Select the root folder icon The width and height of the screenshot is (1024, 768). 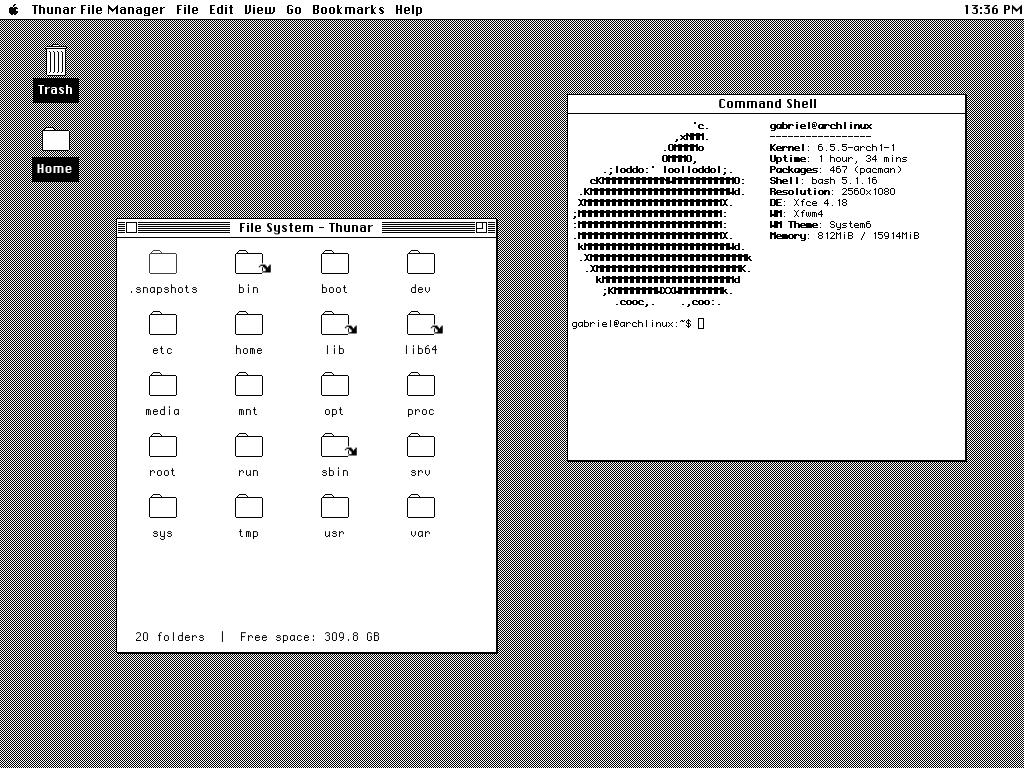tap(163, 445)
